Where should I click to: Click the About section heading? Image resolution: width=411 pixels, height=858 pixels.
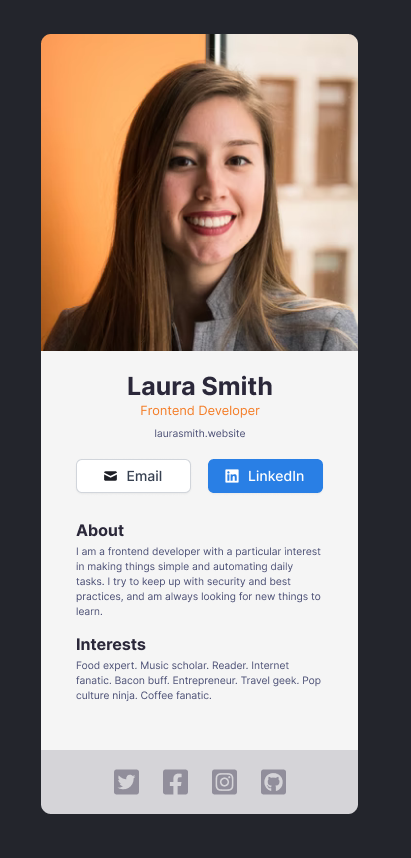tap(100, 530)
